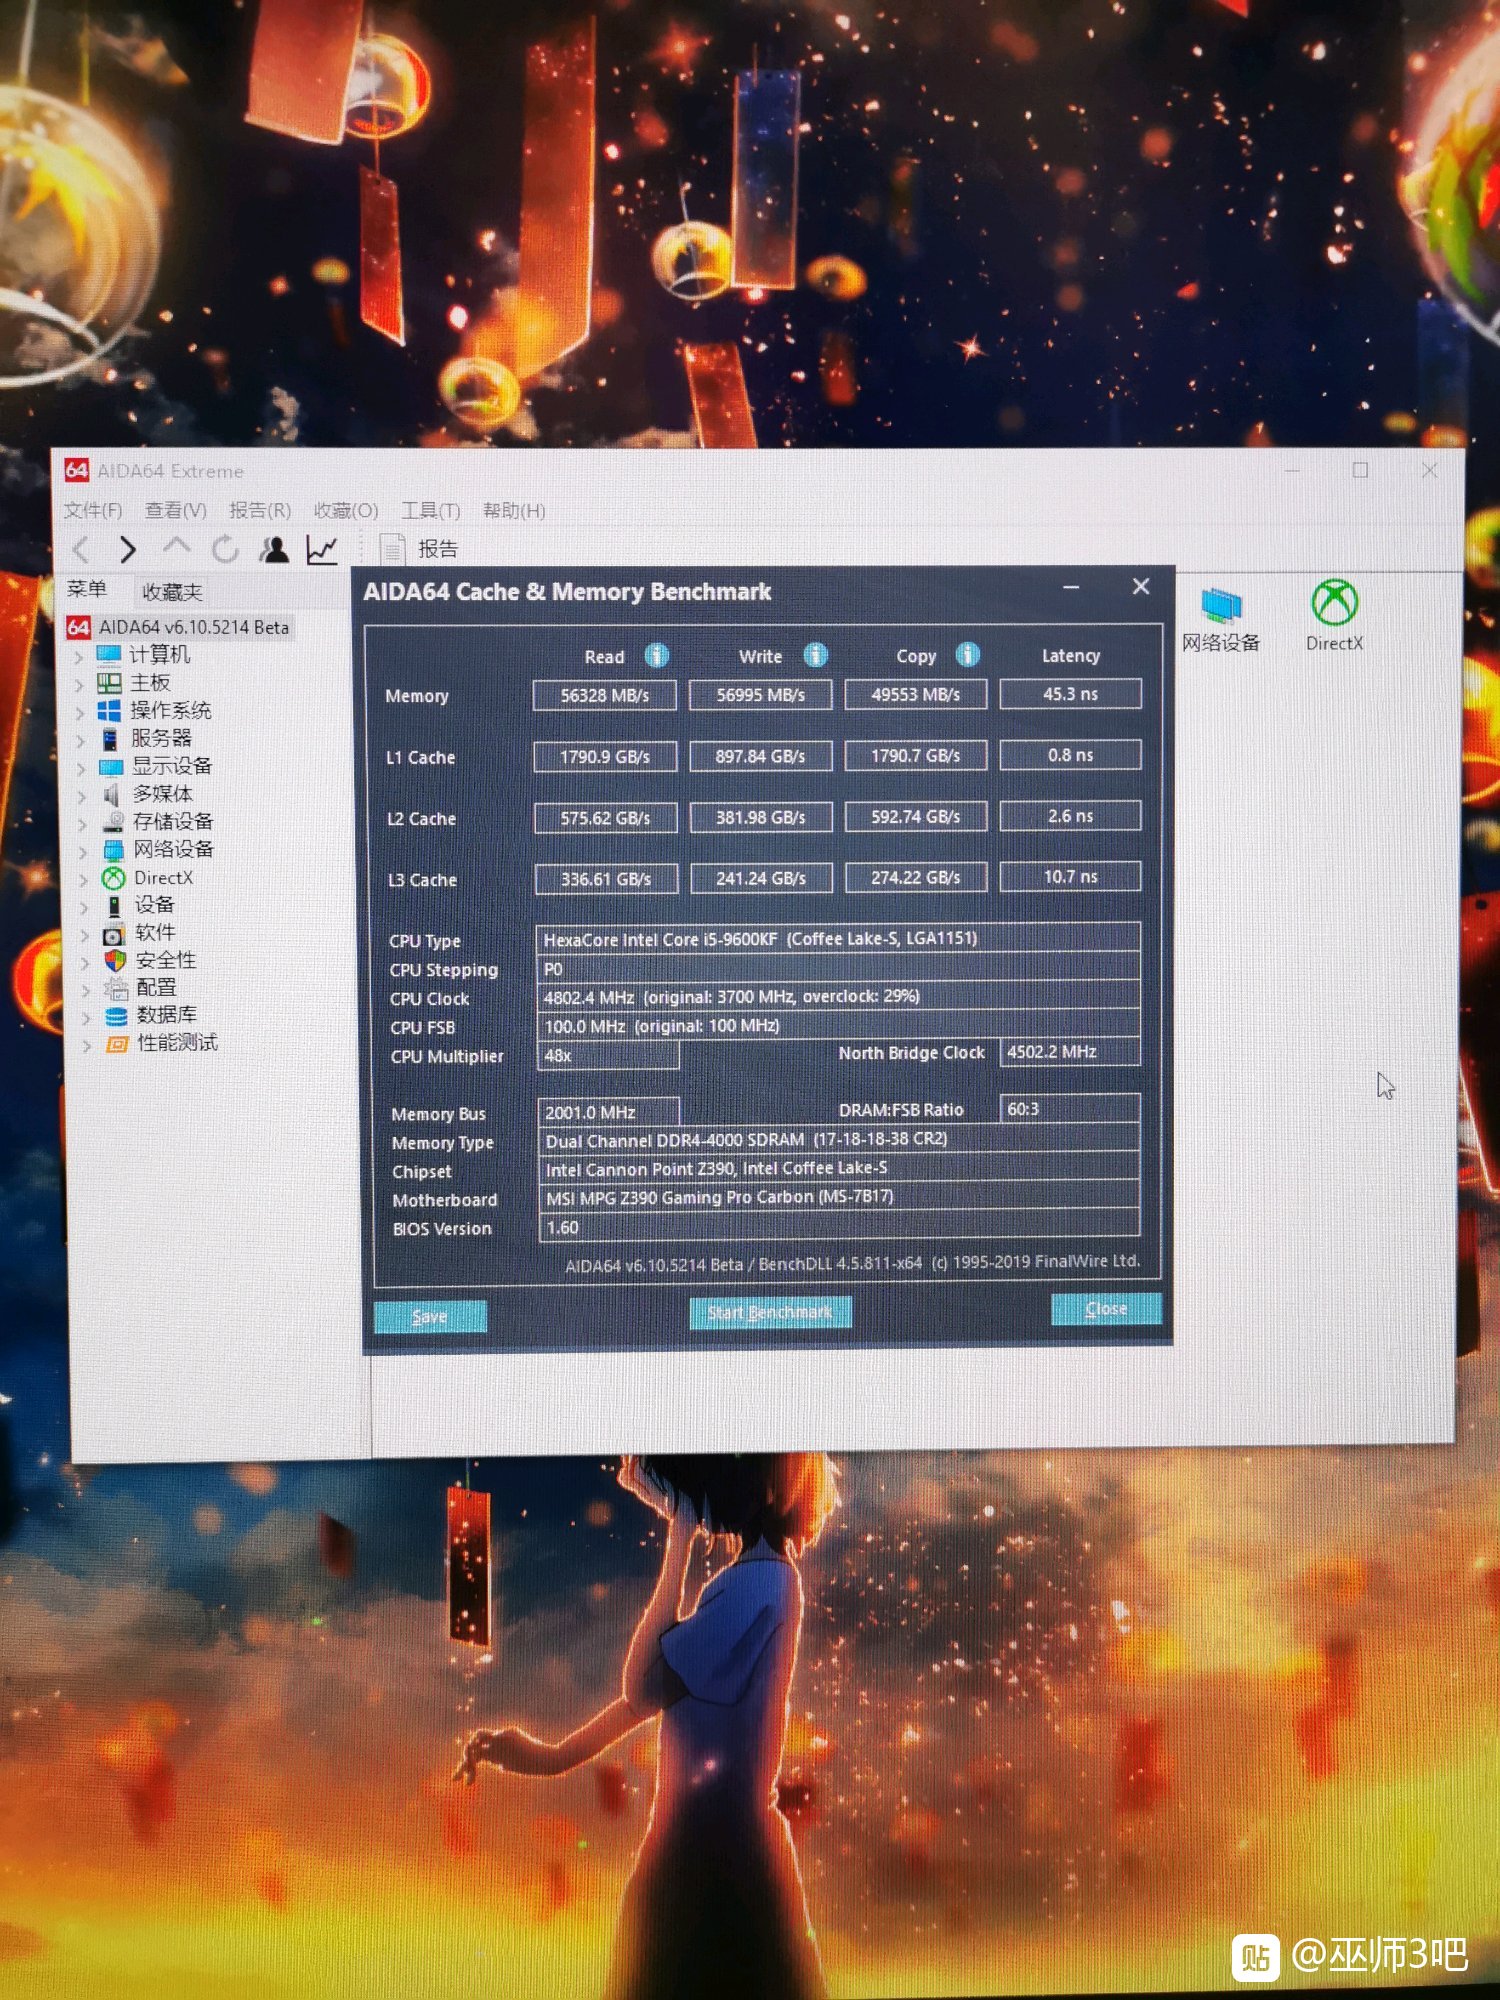
Task: Expand the 存储设备 tree node
Action: tap(83, 824)
